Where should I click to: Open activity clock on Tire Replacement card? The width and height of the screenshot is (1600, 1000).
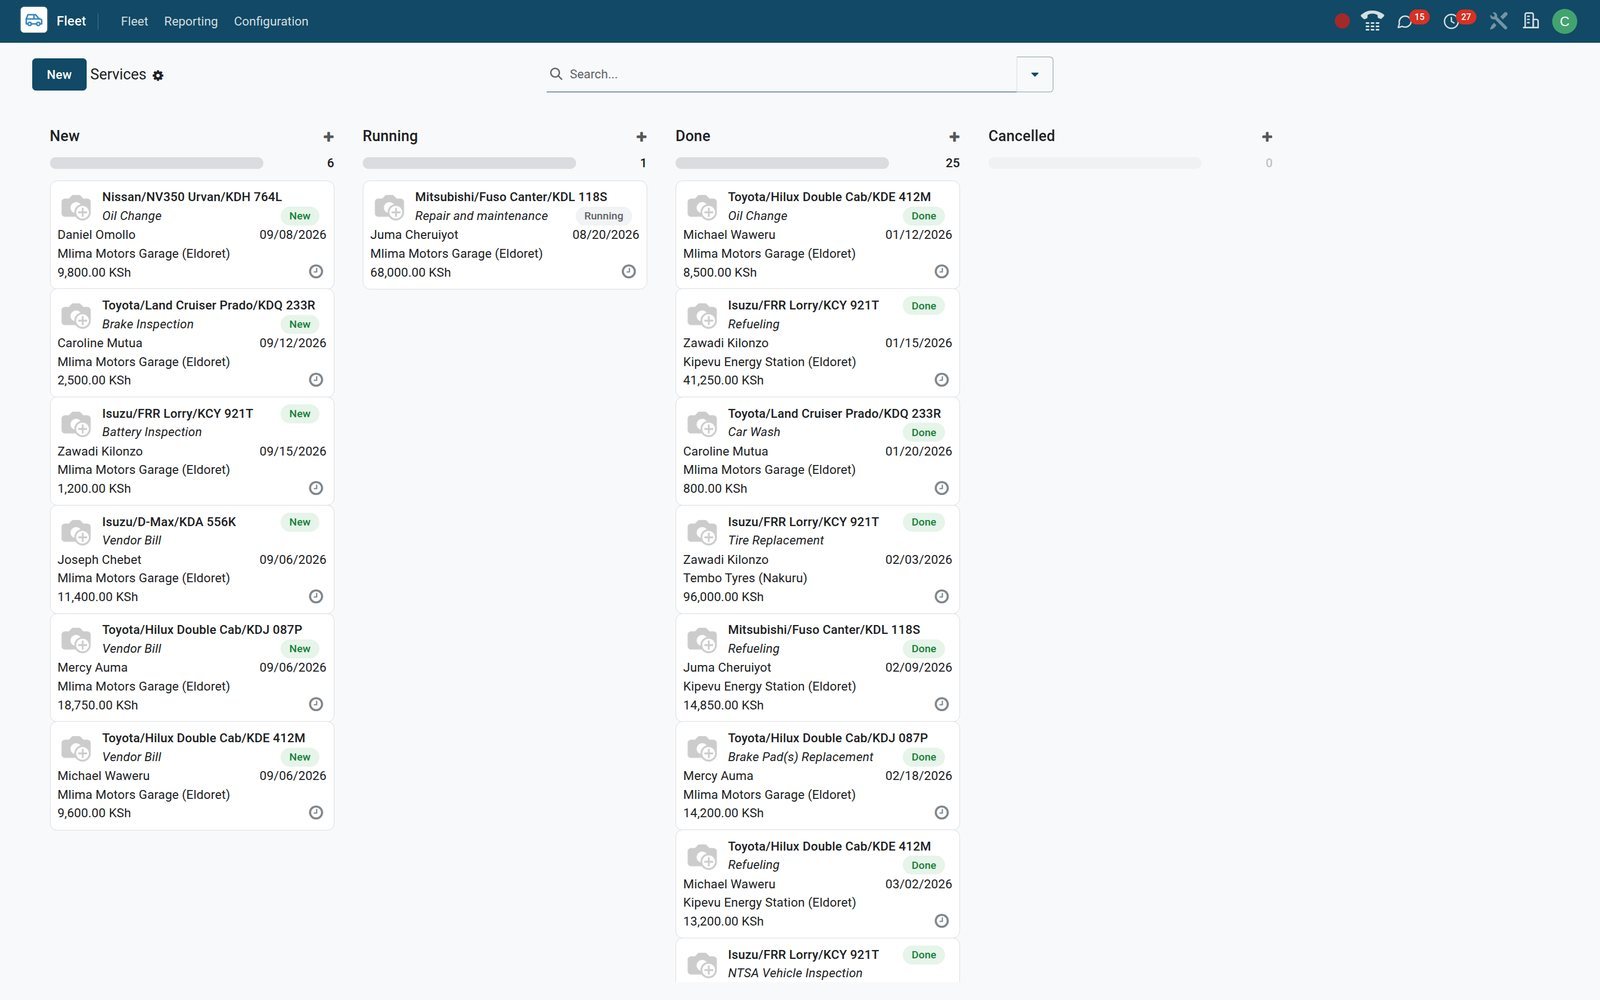point(941,597)
